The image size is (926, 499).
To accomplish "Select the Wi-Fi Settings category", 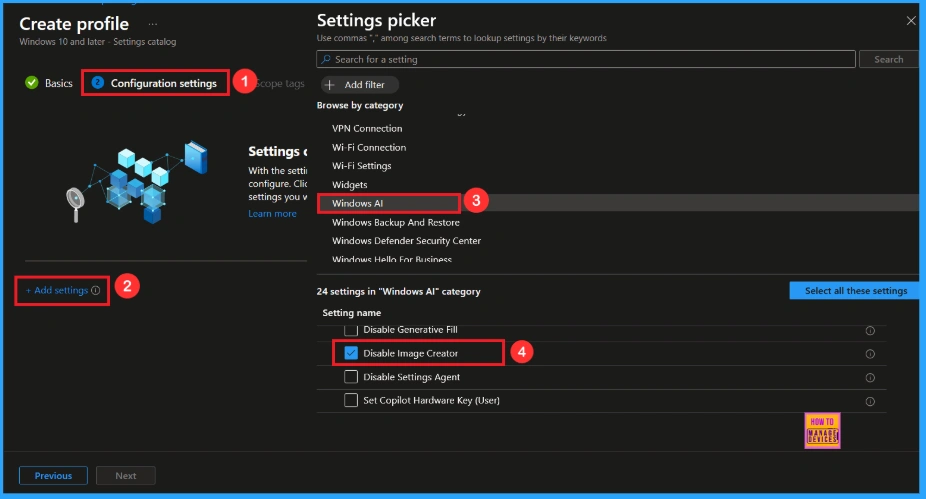I will [361, 166].
